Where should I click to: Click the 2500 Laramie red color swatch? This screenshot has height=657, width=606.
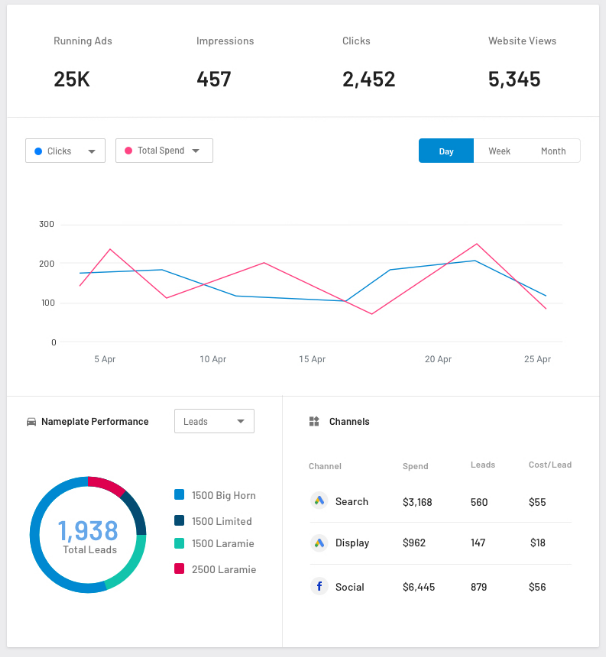click(x=179, y=569)
